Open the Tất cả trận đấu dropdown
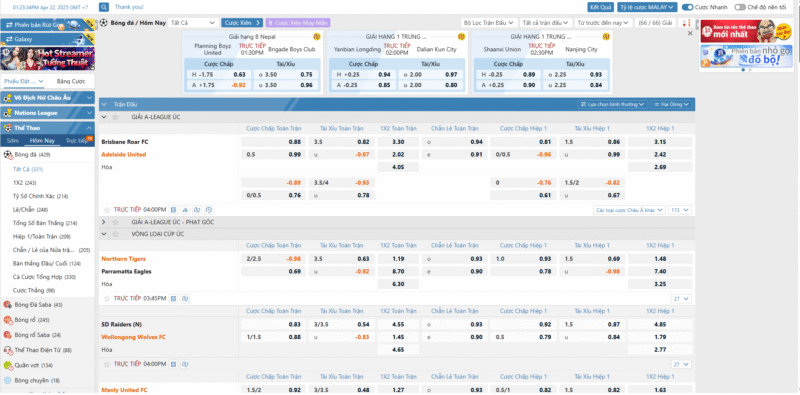 coord(545,23)
